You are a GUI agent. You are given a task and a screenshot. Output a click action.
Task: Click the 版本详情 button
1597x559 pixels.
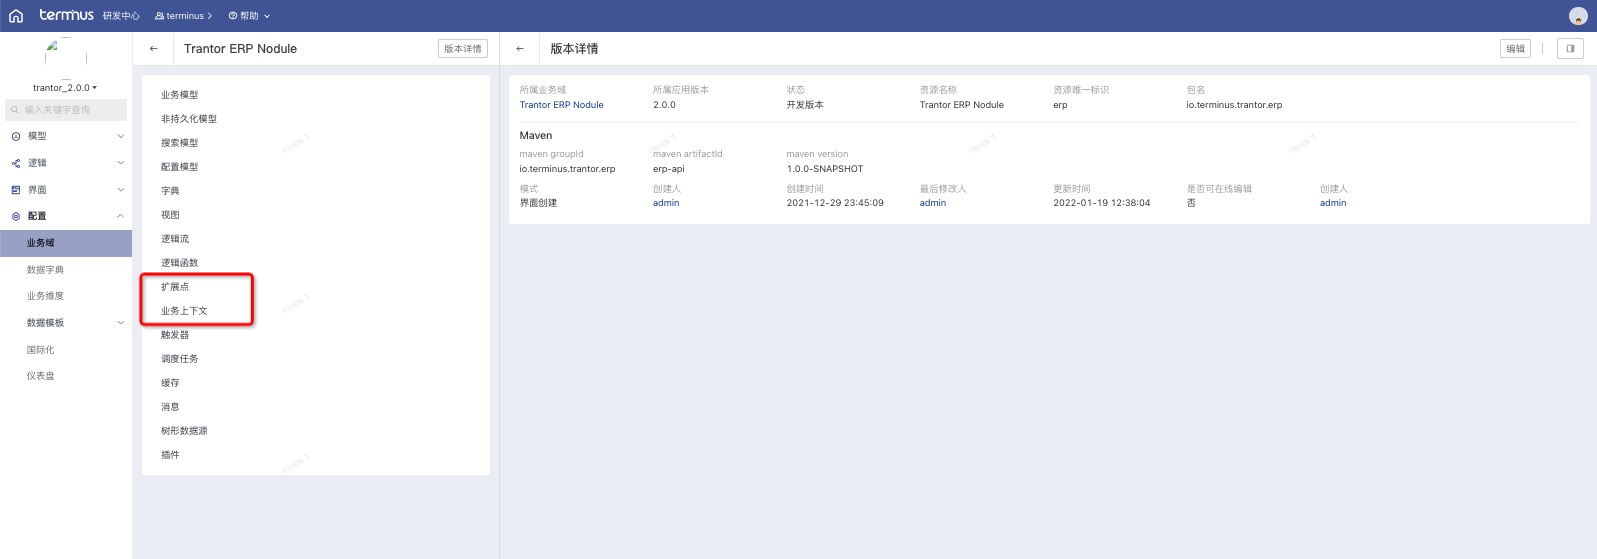[x=463, y=48]
